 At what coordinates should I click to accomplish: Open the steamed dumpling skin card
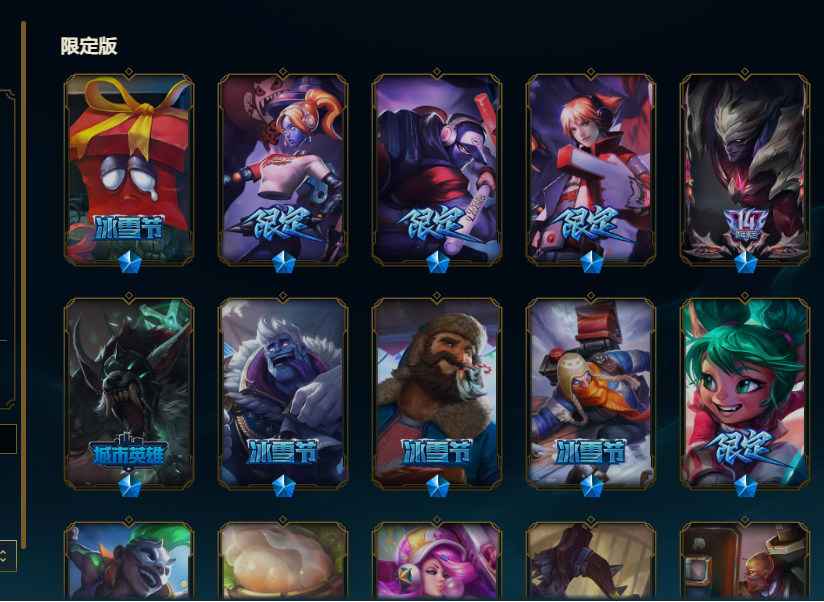pyautogui.click(x=283, y=561)
